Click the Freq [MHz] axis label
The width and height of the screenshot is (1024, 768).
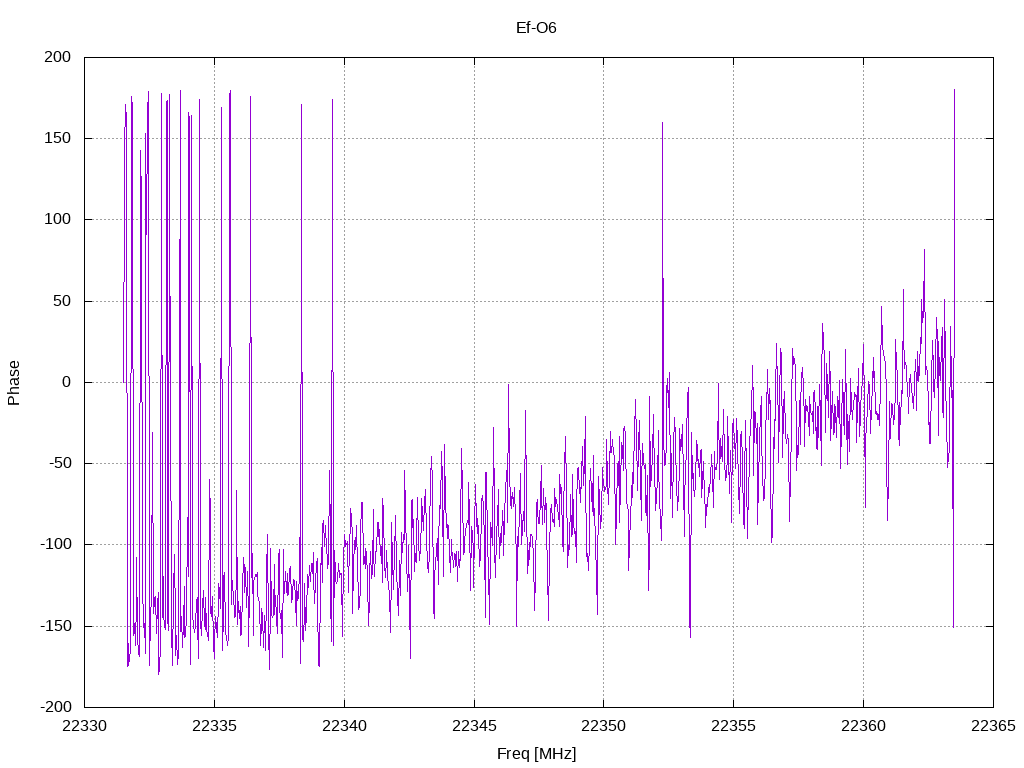click(536, 754)
